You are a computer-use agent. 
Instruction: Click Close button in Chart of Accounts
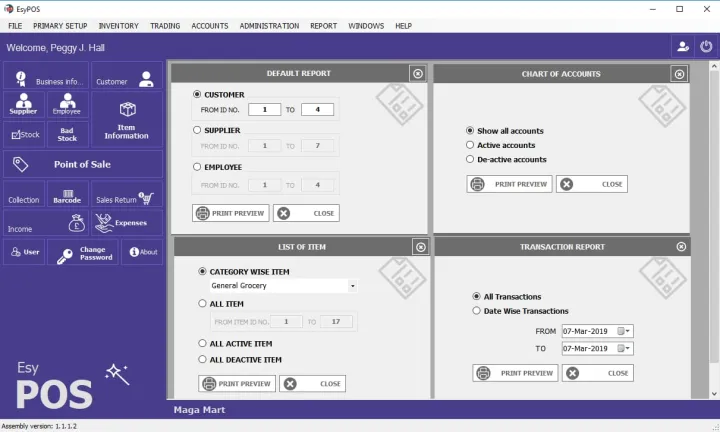coord(592,184)
